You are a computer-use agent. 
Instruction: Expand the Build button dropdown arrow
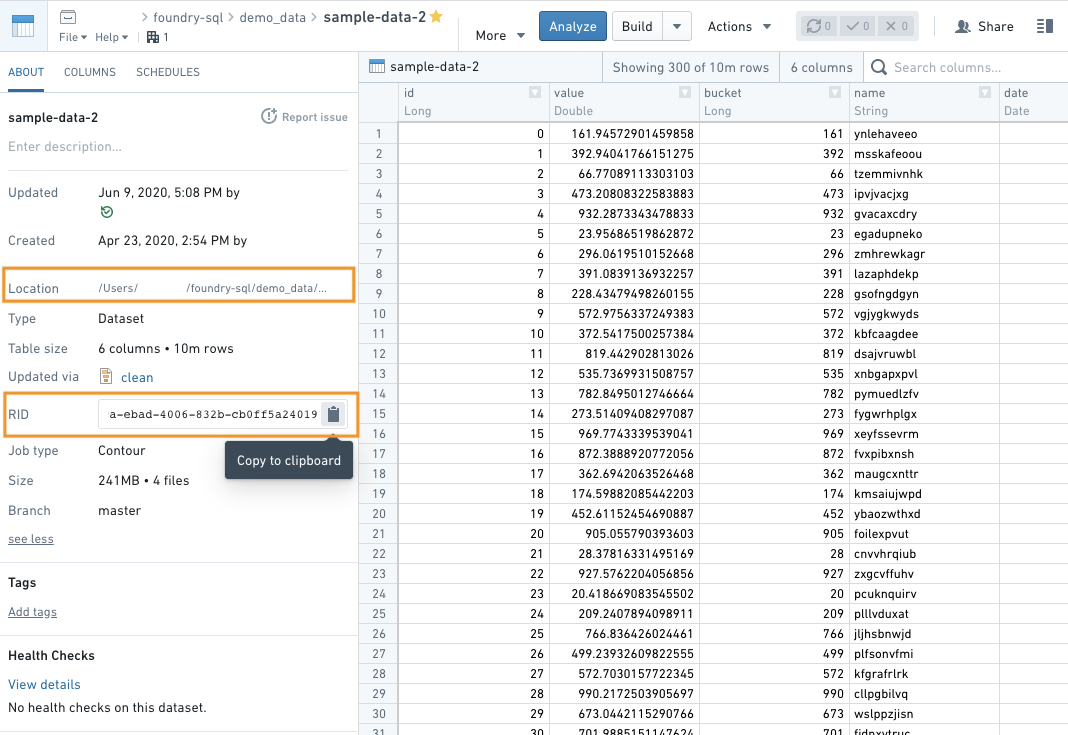click(677, 27)
